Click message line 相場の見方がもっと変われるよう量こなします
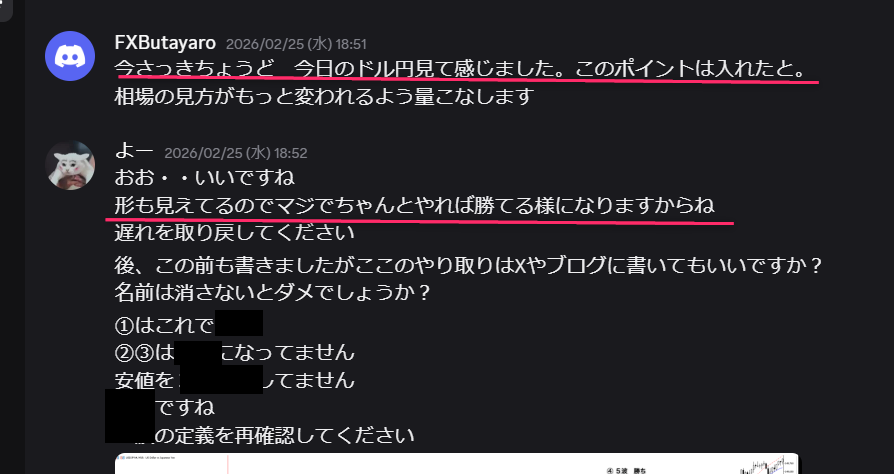 pos(323,97)
